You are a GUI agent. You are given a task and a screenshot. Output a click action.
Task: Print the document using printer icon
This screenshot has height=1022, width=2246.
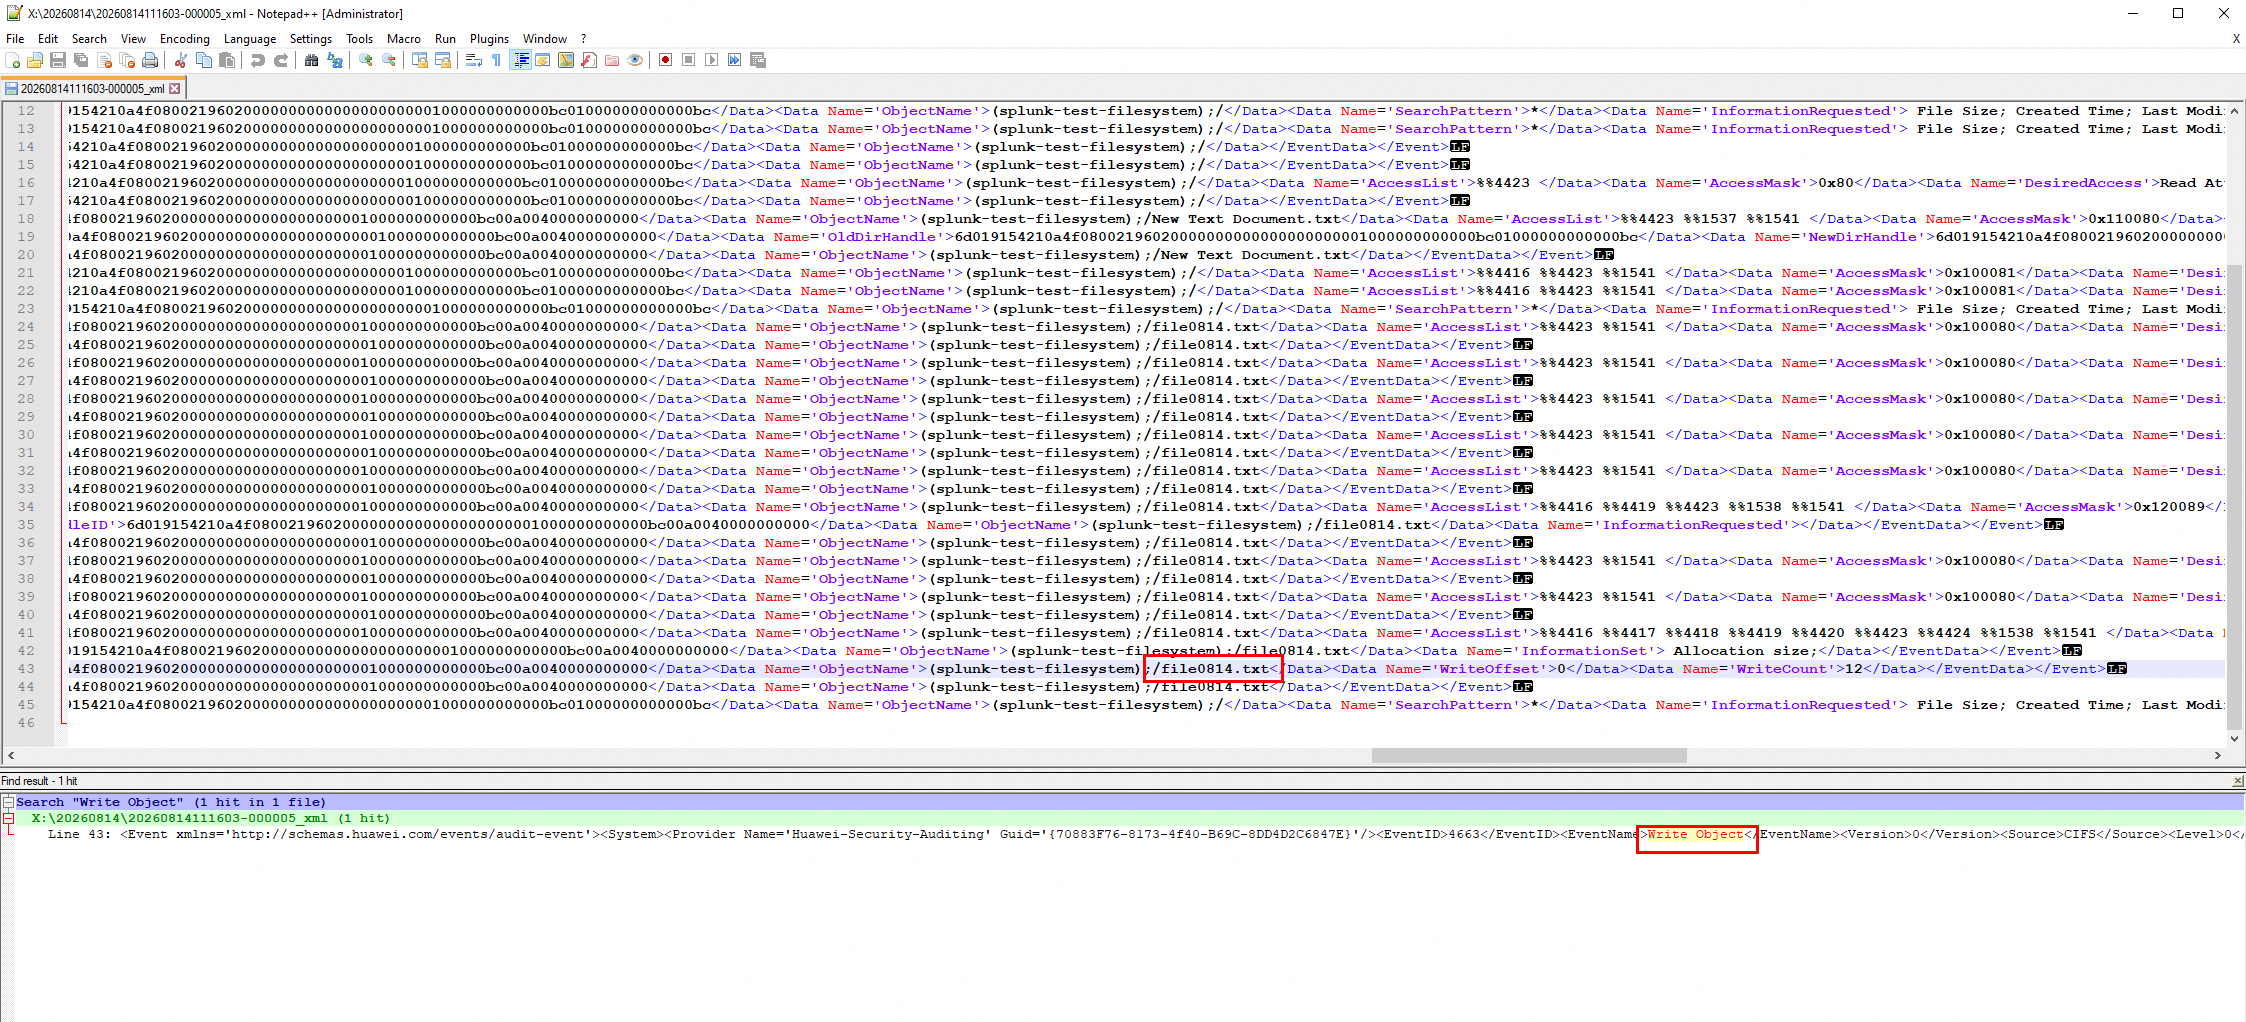[150, 60]
